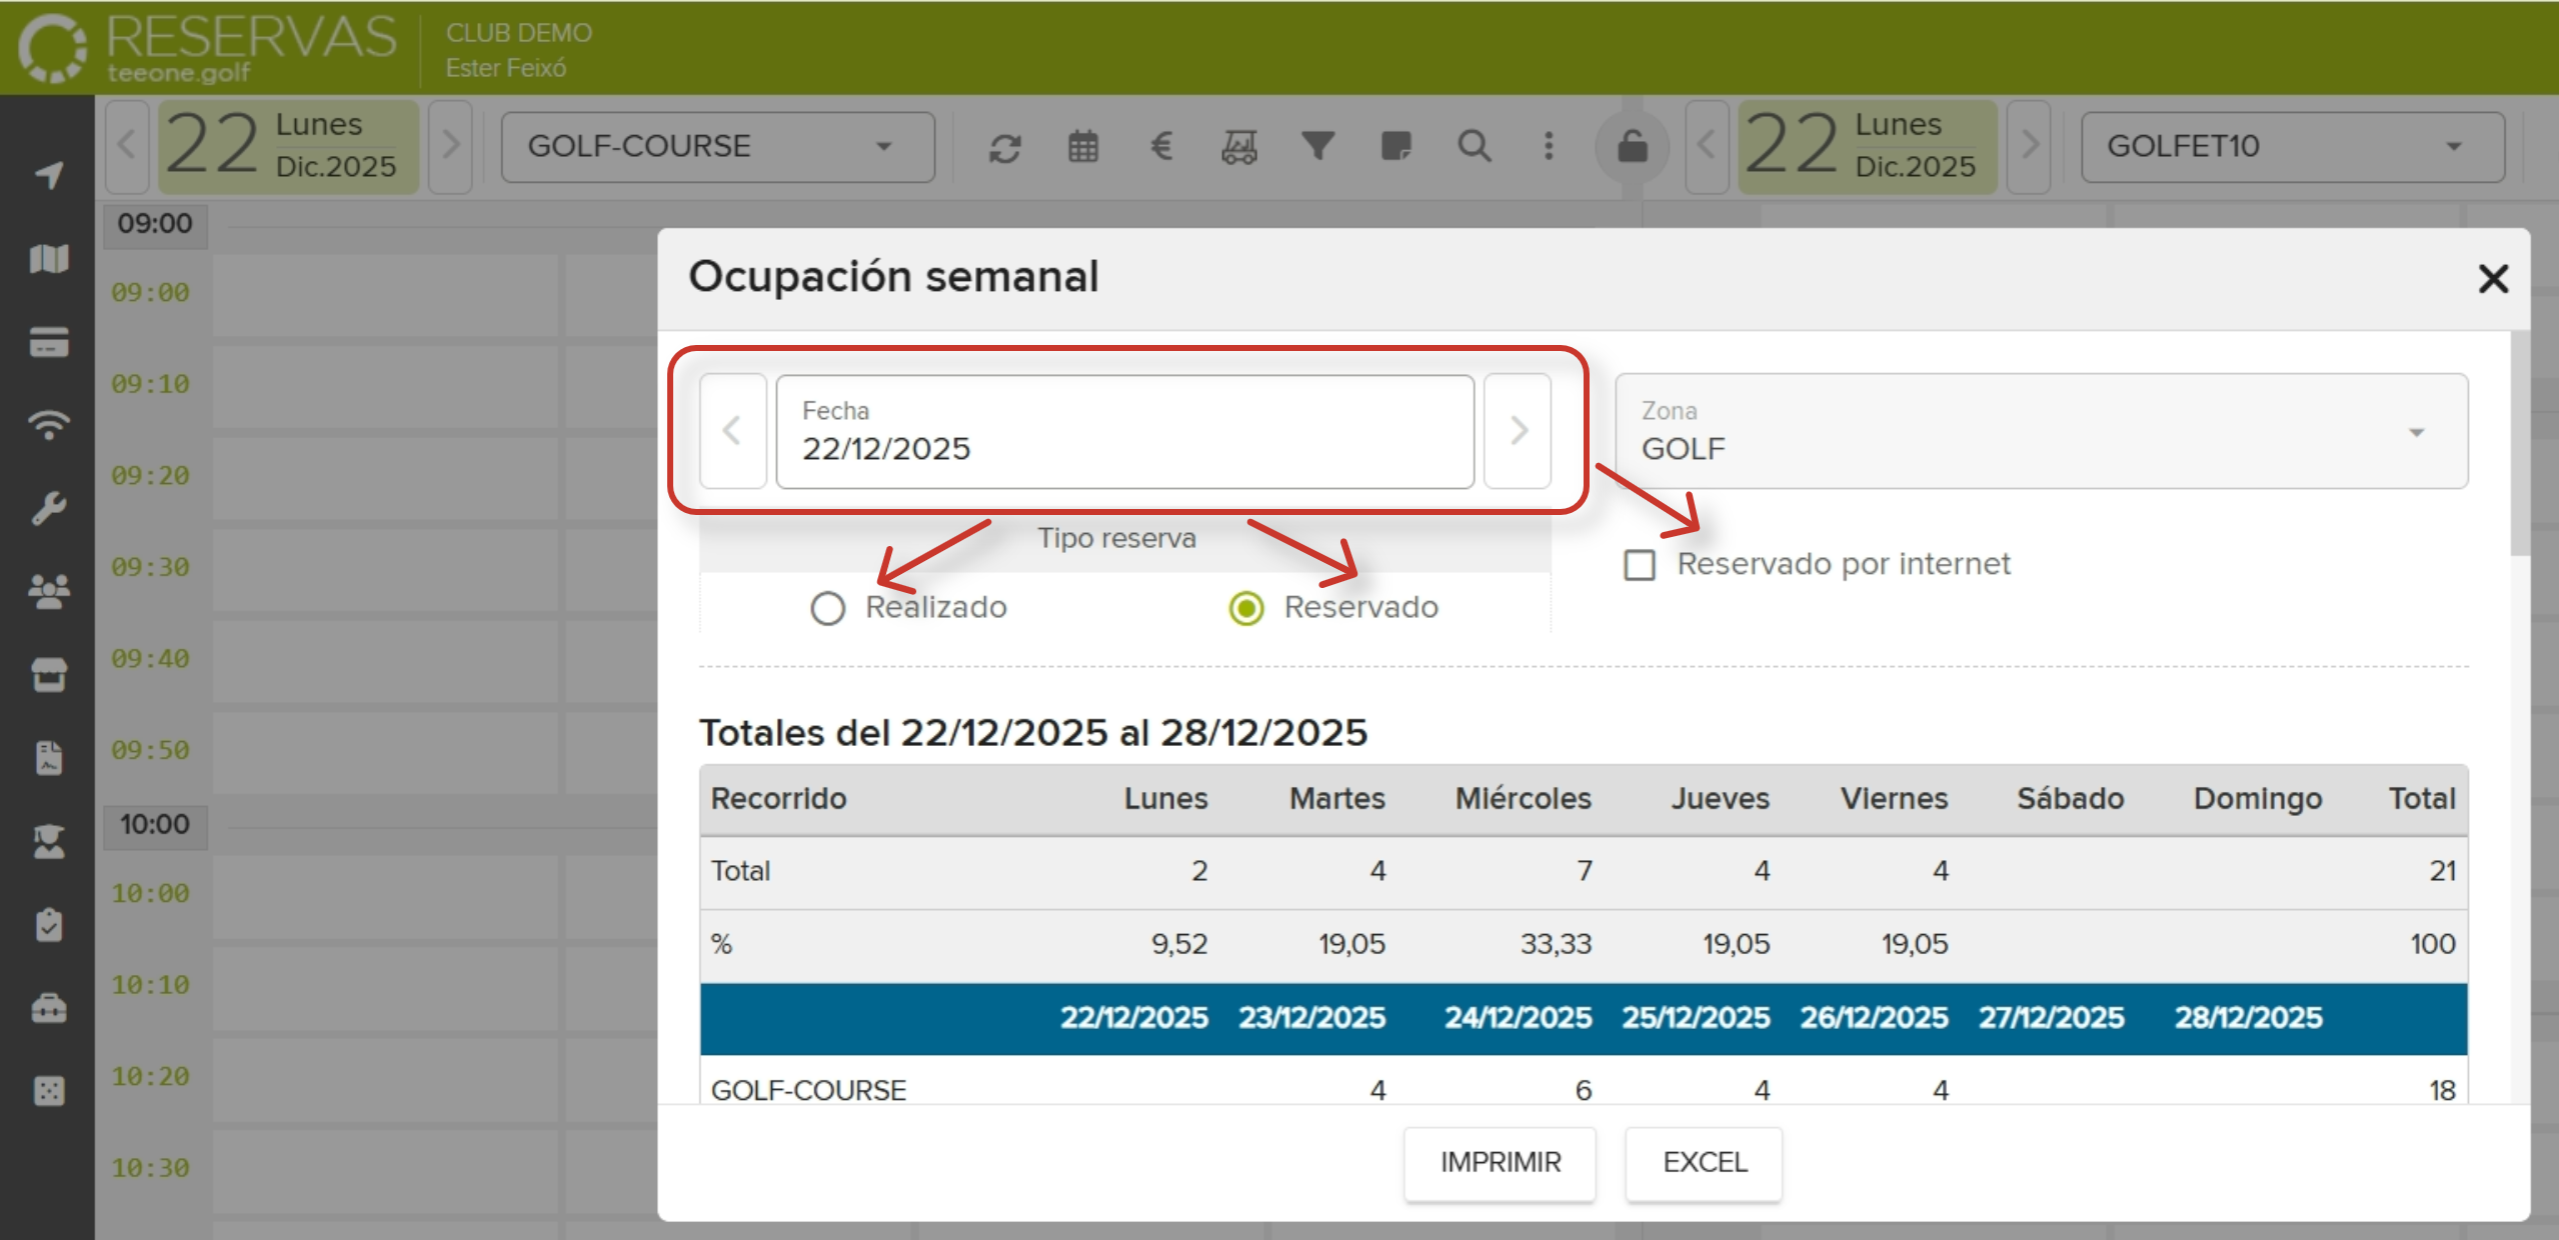Click the refresh icon in the toolbar
The height and width of the screenshot is (1240, 2559).
pyautogui.click(x=1005, y=147)
